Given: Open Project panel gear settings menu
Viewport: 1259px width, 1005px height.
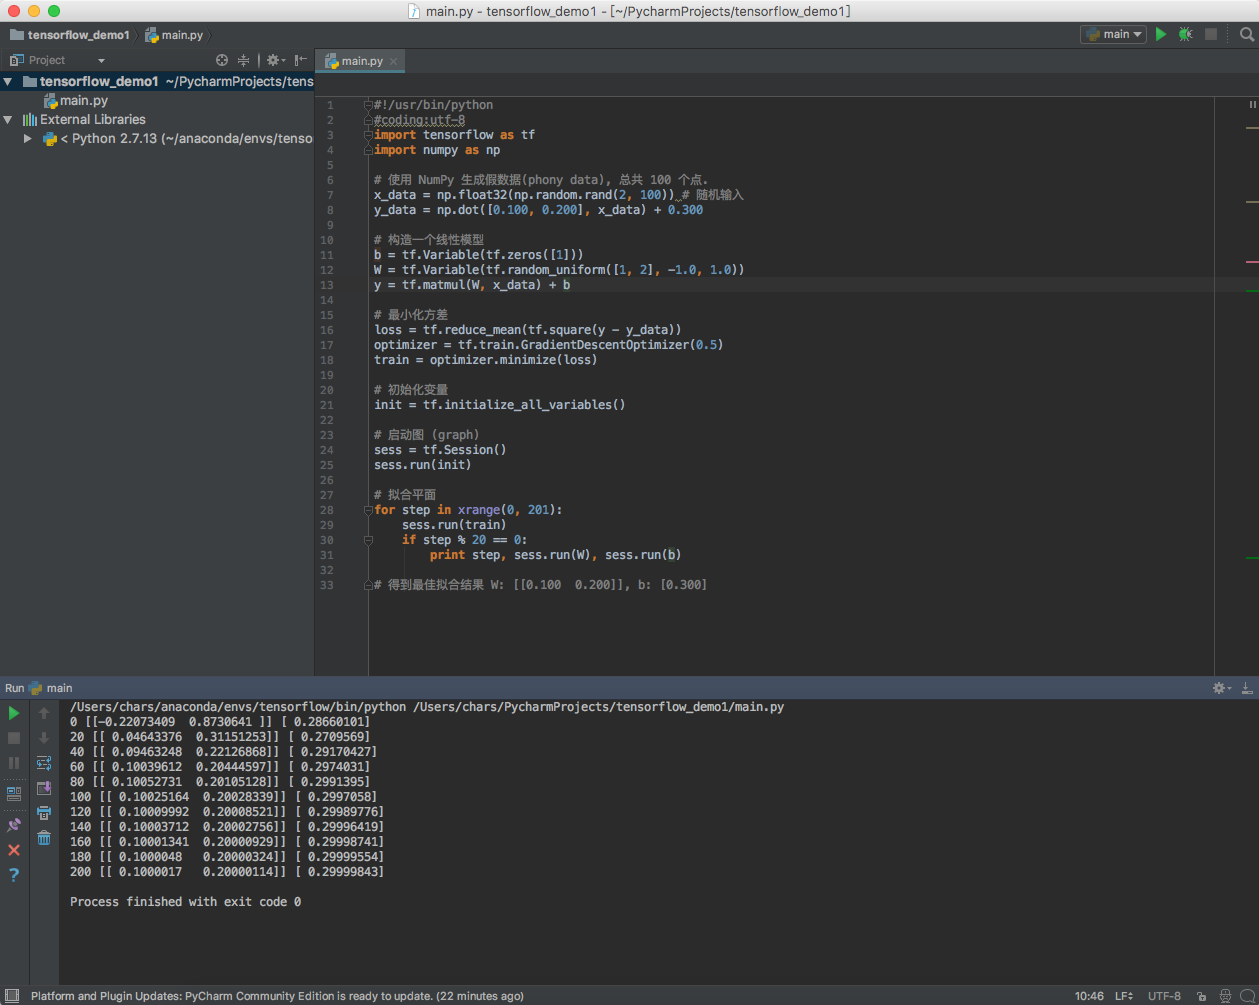Looking at the screenshot, I should (276, 60).
